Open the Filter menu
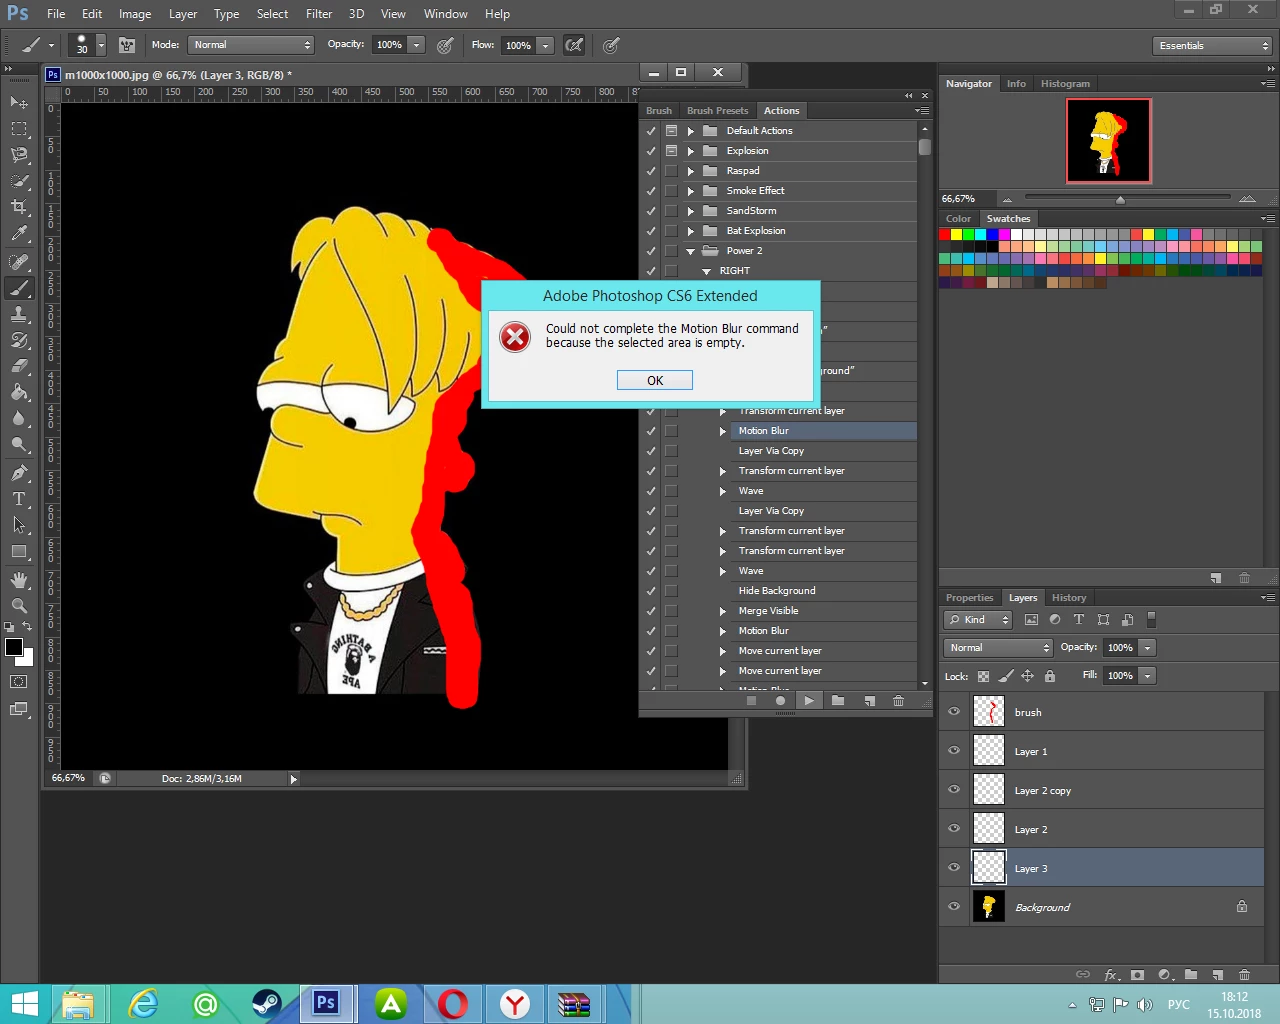 pyautogui.click(x=319, y=14)
